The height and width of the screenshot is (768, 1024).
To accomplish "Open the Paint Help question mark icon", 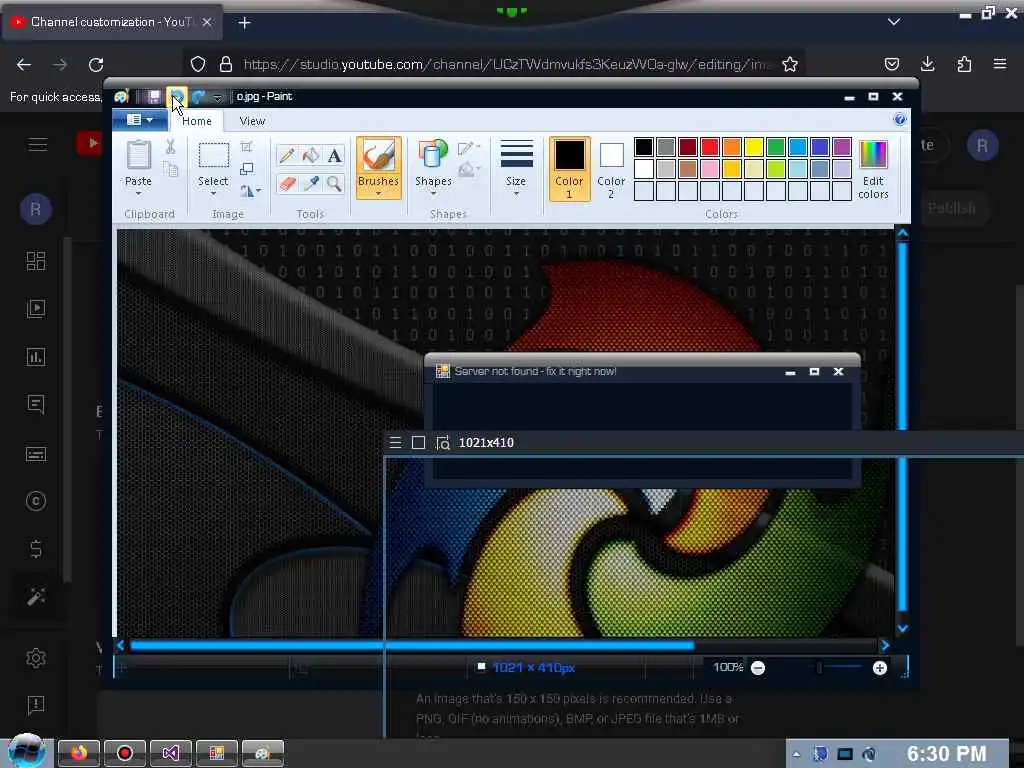I will [x=899, y=119].
